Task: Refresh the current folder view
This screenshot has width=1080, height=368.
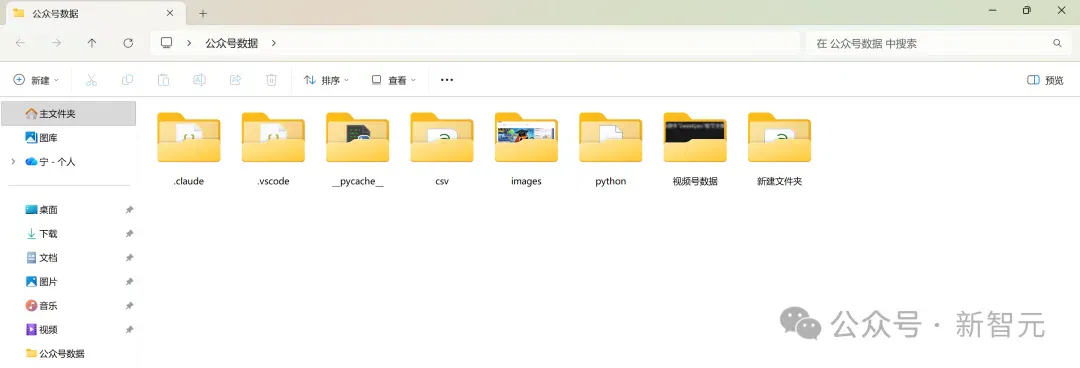Action: 128,43
